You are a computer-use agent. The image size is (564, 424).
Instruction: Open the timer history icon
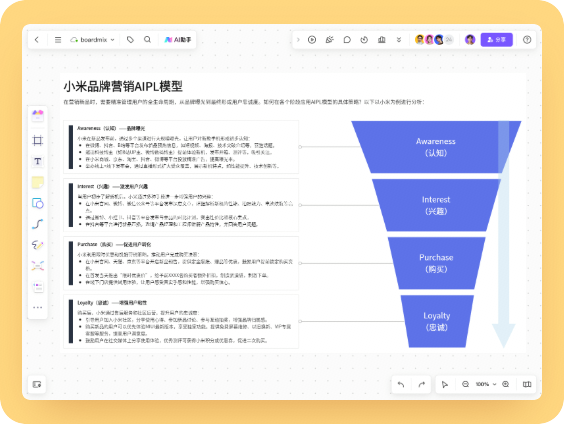tap(364, 40)
